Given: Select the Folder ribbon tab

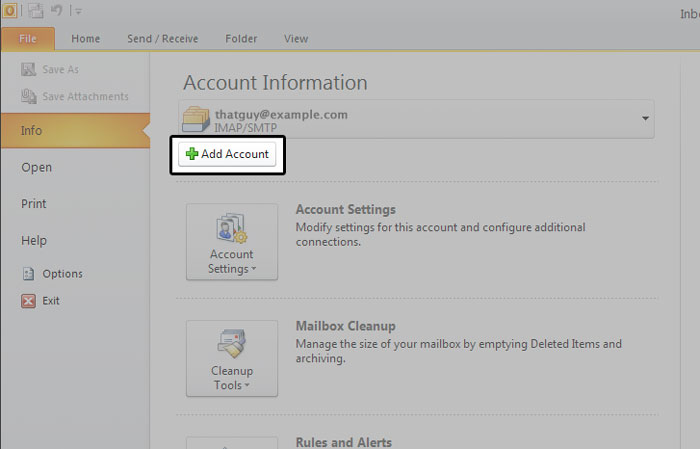Looking at the screenshot, I should point(240,39).
